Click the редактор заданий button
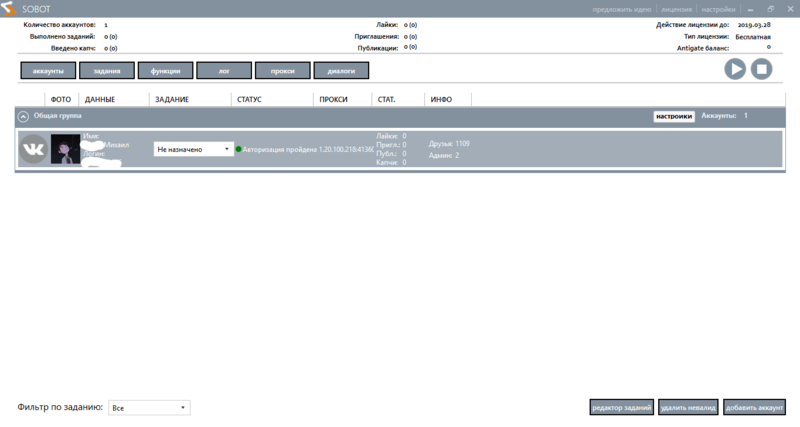The image size is (800, 427). click(x=622, y=407)
